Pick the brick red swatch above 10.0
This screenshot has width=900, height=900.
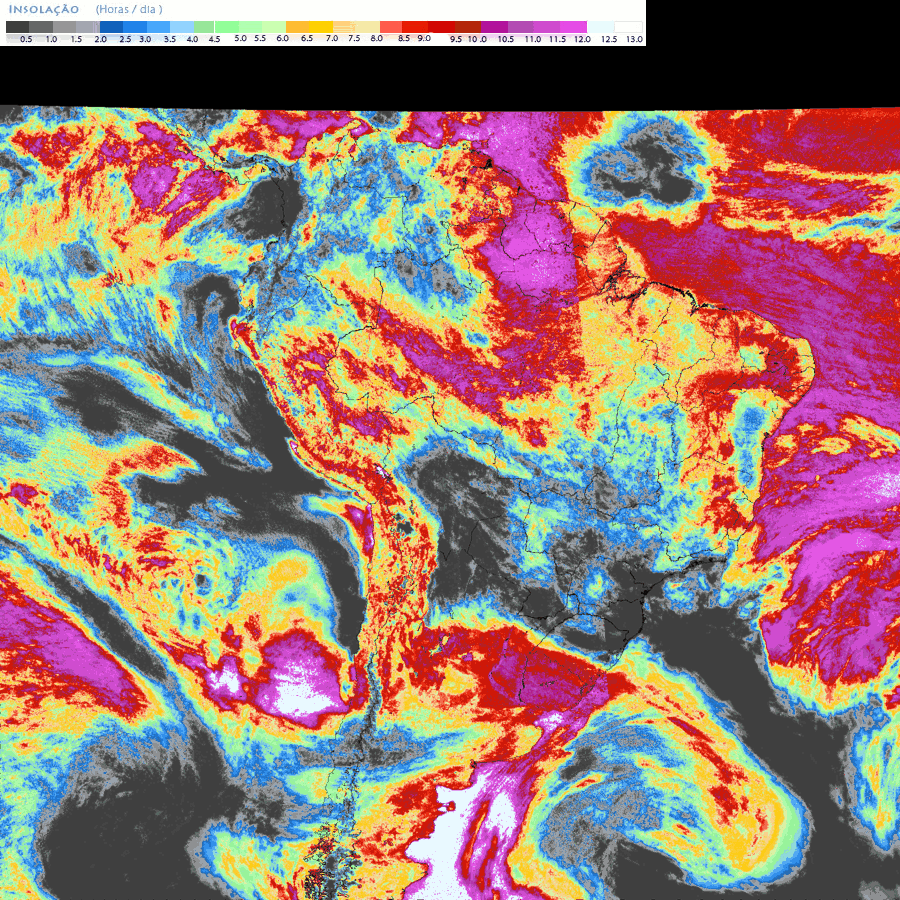coord(468,27)
